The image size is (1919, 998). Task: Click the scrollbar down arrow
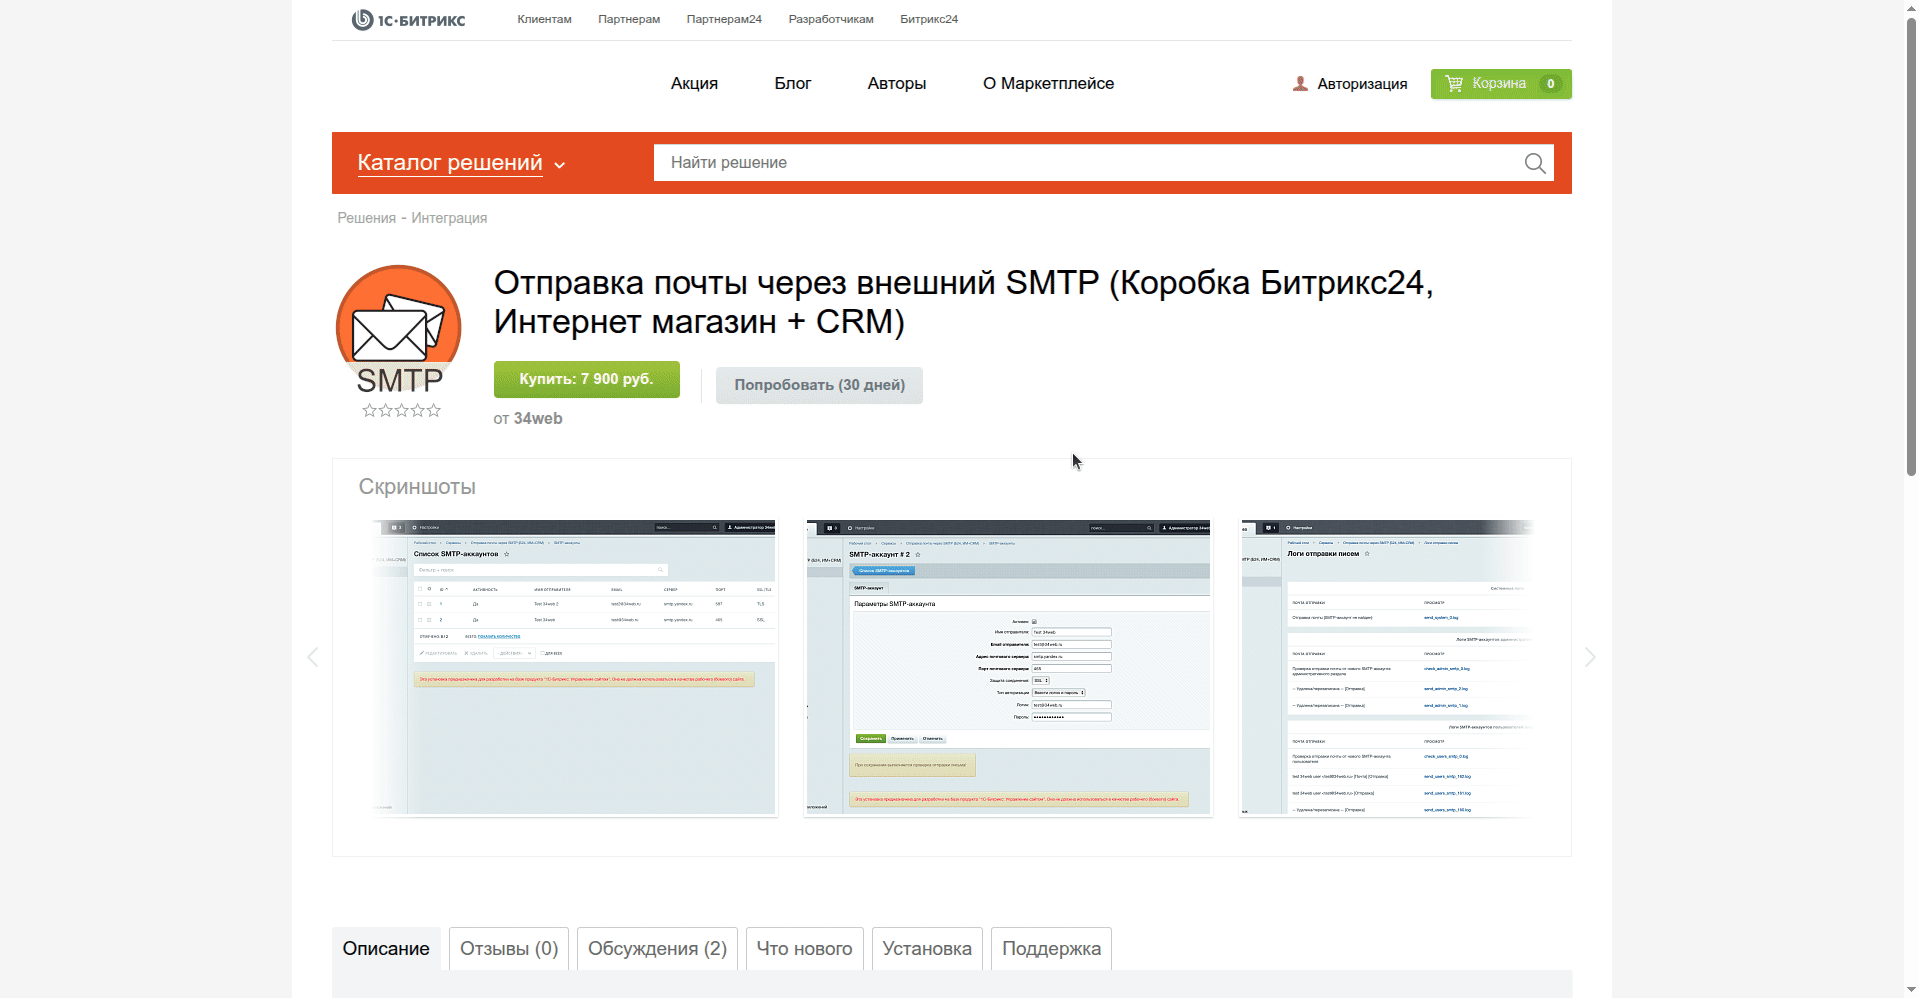pyautogui.click(x=1910, y=990)
